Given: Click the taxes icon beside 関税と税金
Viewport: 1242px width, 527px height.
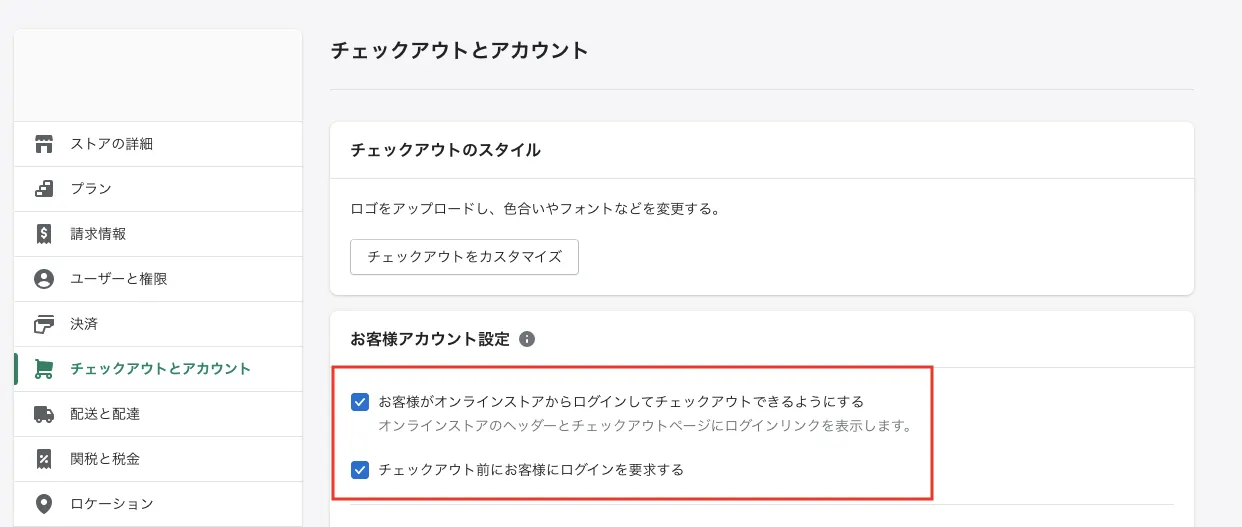Looking at the screenshot, I should point(43,459).
